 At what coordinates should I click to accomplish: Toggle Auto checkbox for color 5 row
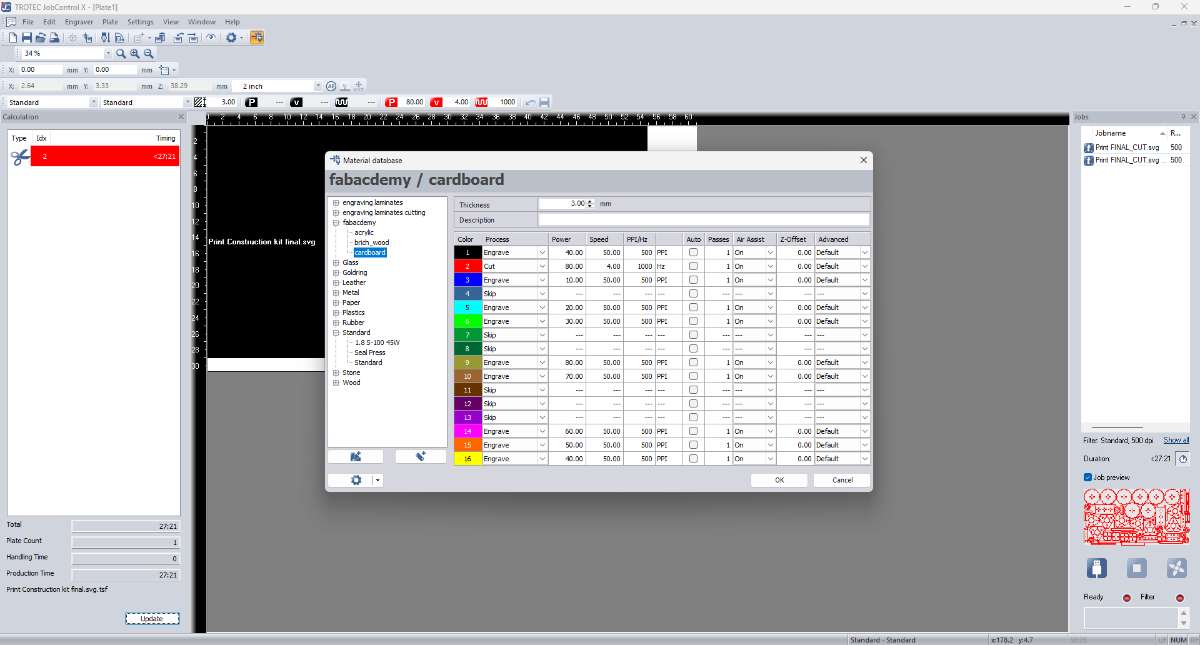694,308
